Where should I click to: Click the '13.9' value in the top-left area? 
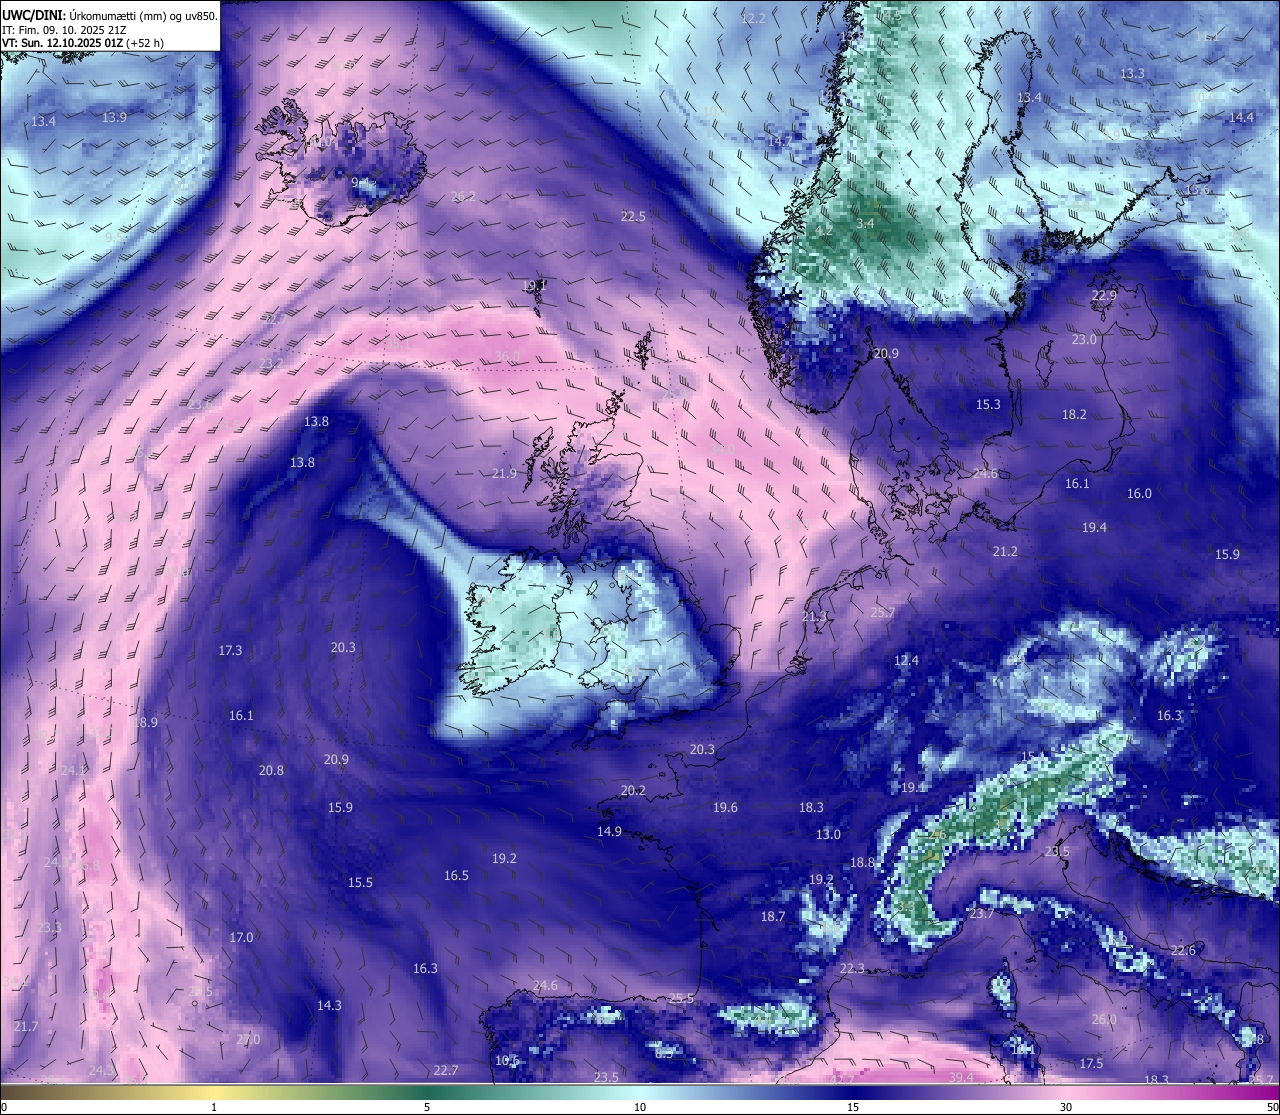pos(115,117)
